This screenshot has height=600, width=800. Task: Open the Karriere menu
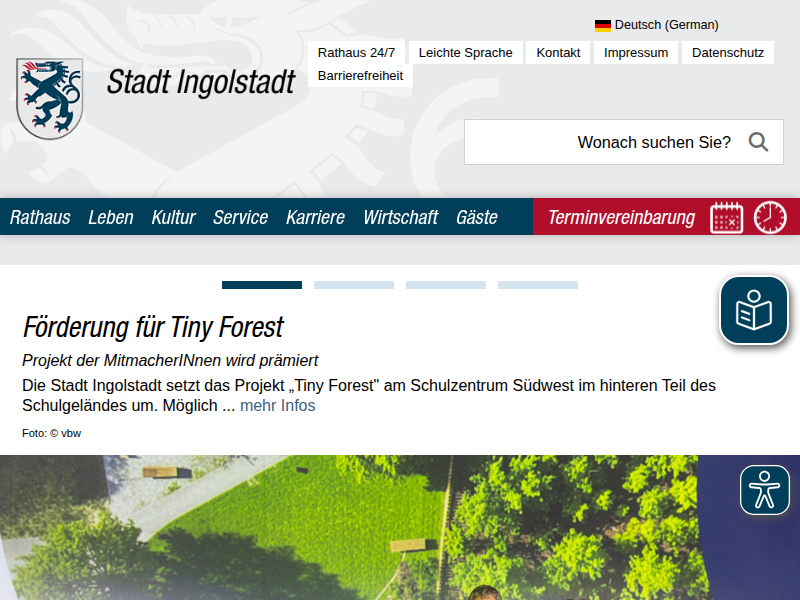point(315,216)
